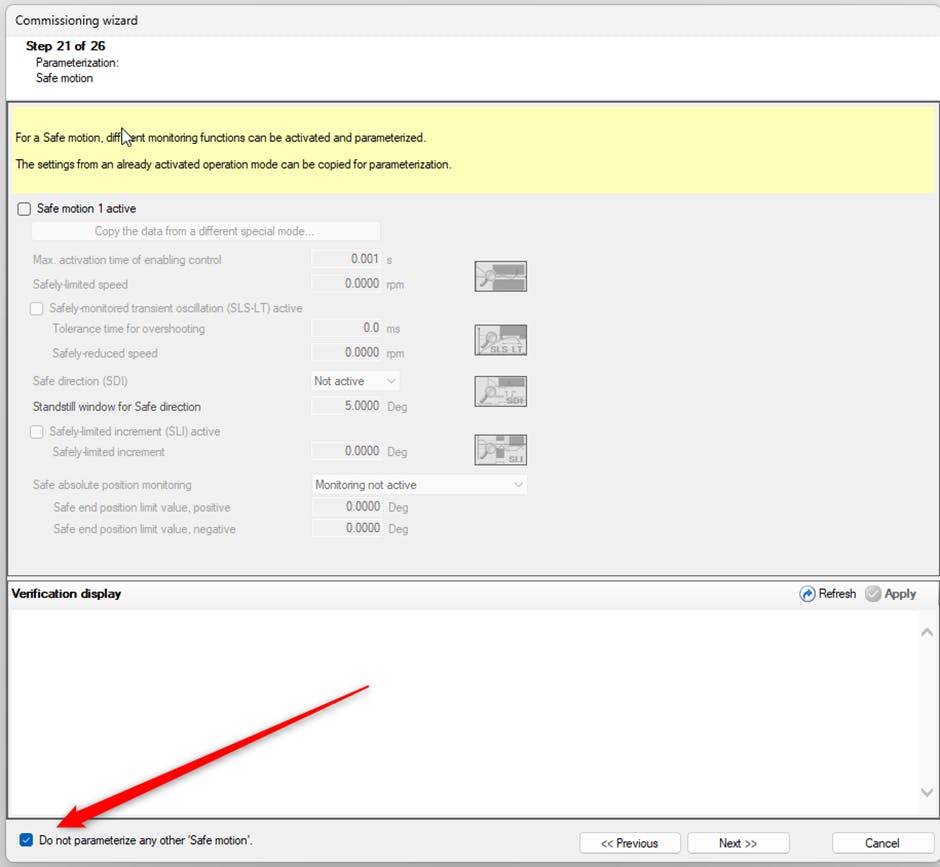940x867 pixels.
Task: Select the Standstill window for Safe direction field
Action: 346,407
